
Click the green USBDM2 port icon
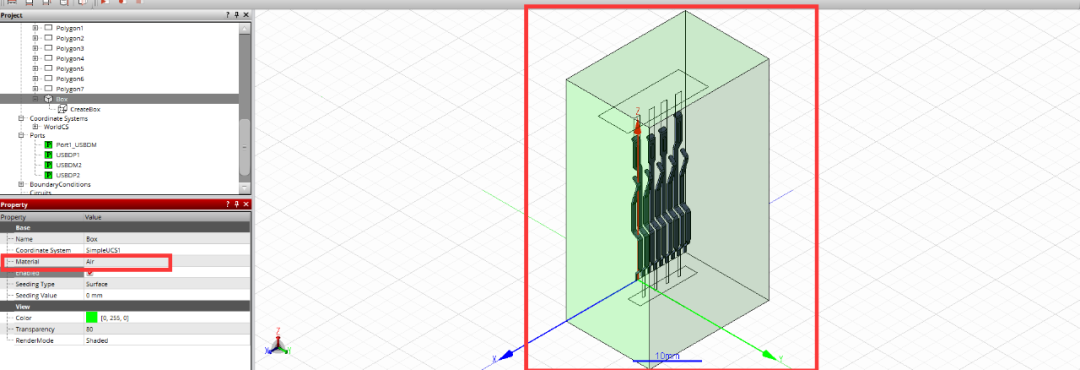48,165
